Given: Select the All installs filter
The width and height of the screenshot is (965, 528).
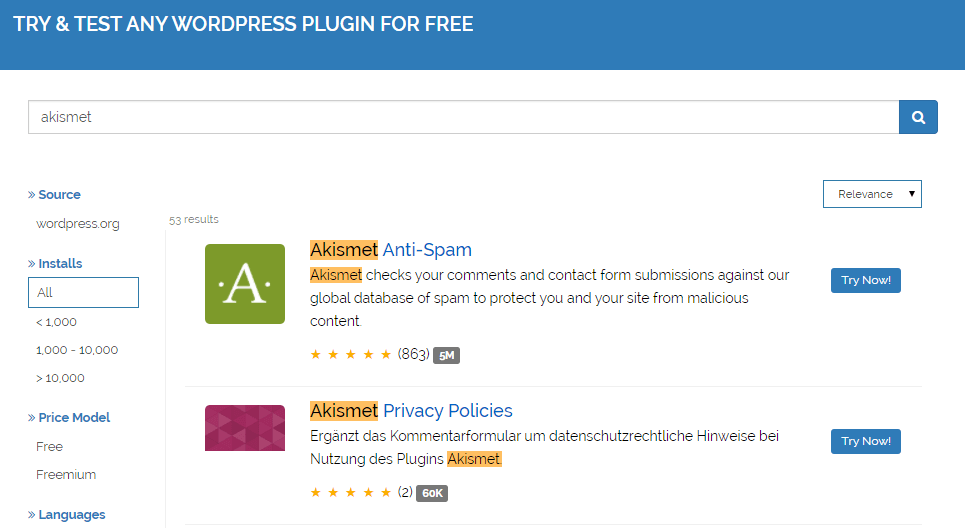Looking at the screenshot, I should pos(83,293).
